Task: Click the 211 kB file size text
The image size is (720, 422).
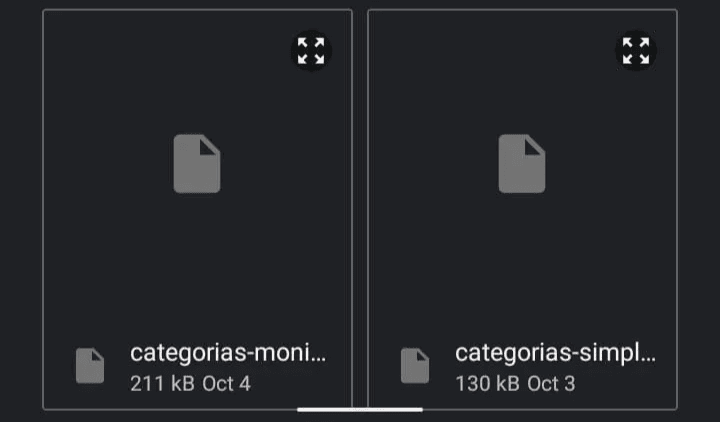Action: [162, 383]
